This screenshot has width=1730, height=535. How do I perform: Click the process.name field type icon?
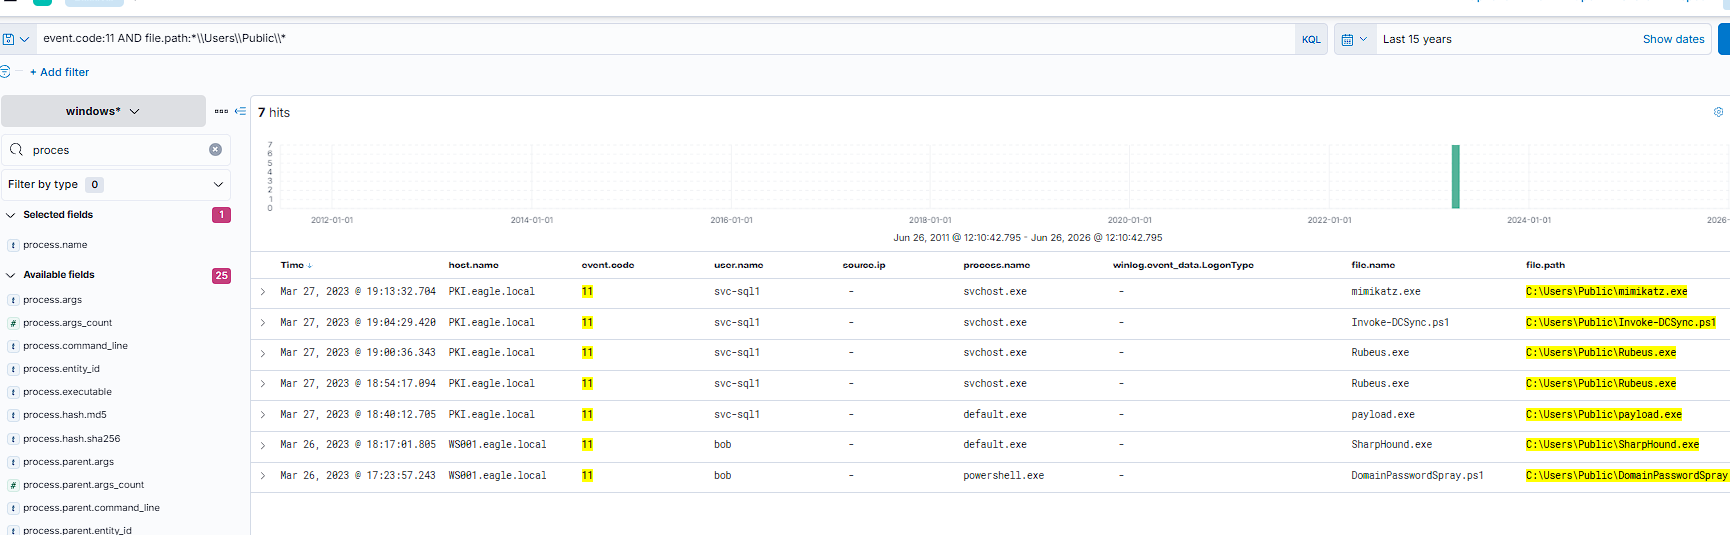[x=13, y=245]
